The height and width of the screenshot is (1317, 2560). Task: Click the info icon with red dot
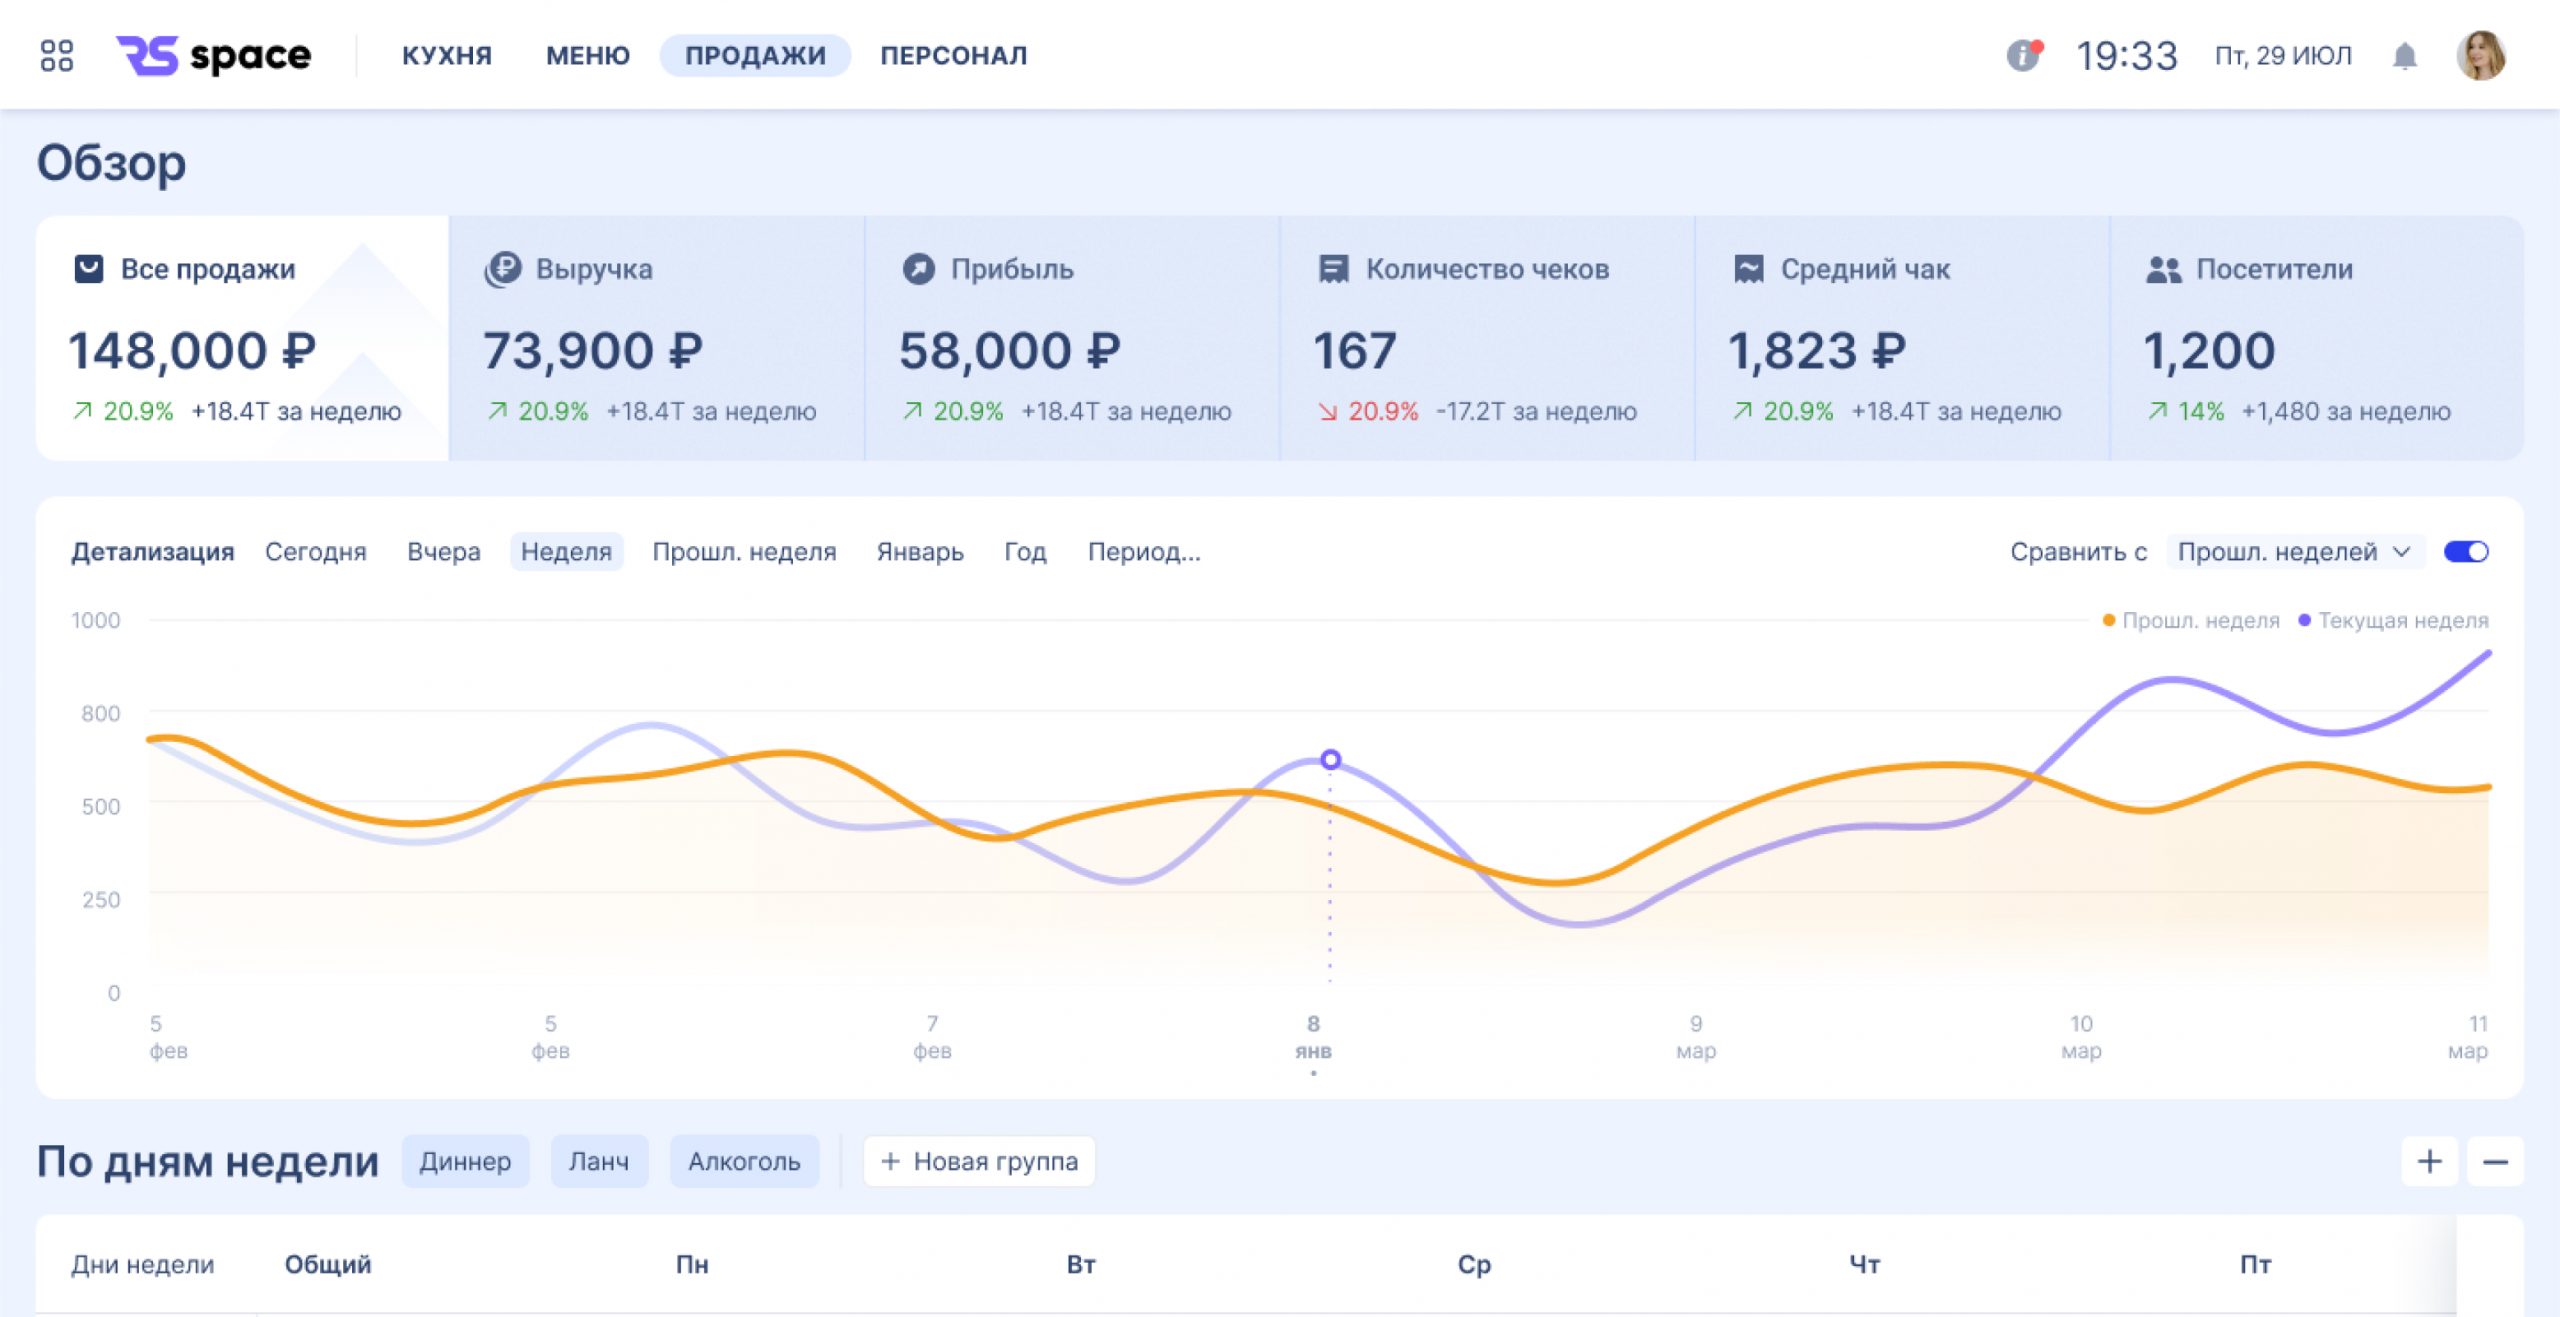(x=2023, y=55)
